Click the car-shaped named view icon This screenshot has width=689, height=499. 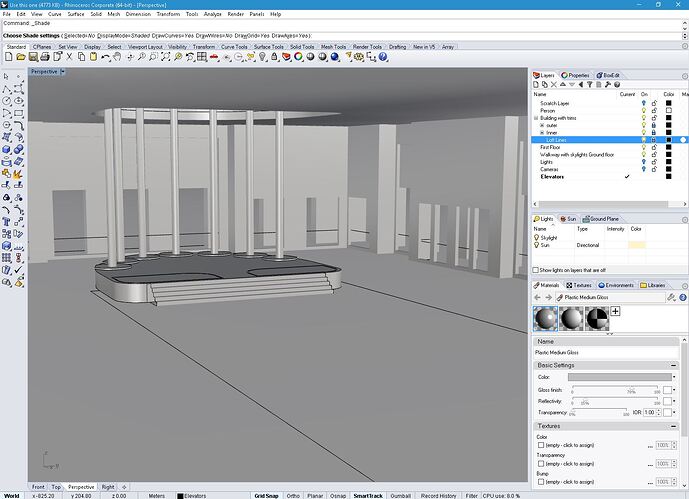click(x=214, y=57)
